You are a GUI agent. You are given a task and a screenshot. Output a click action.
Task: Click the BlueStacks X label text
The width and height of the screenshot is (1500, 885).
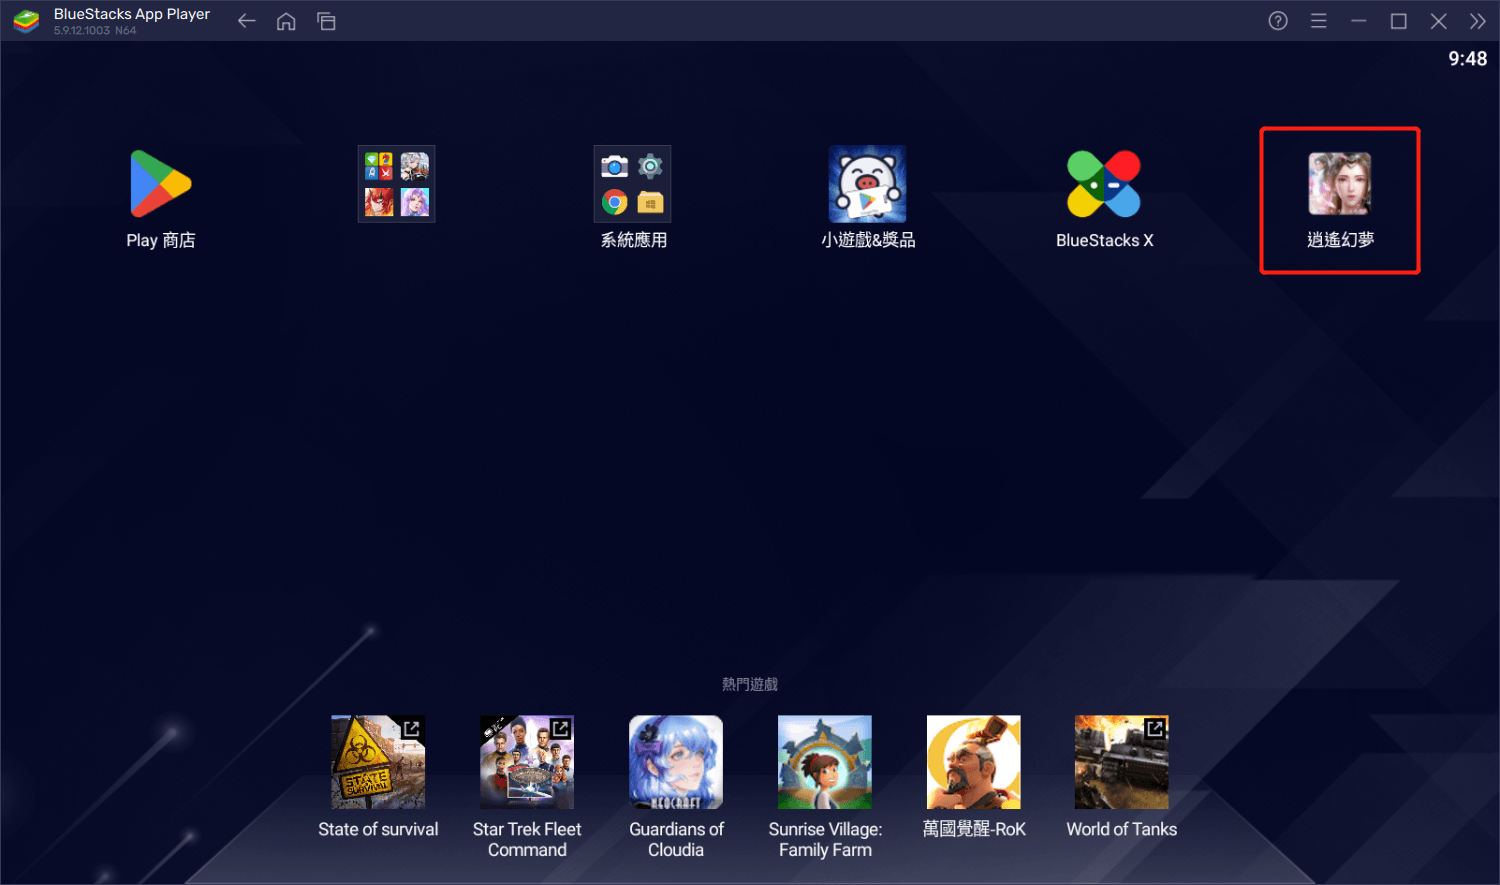click(1105, 240)
